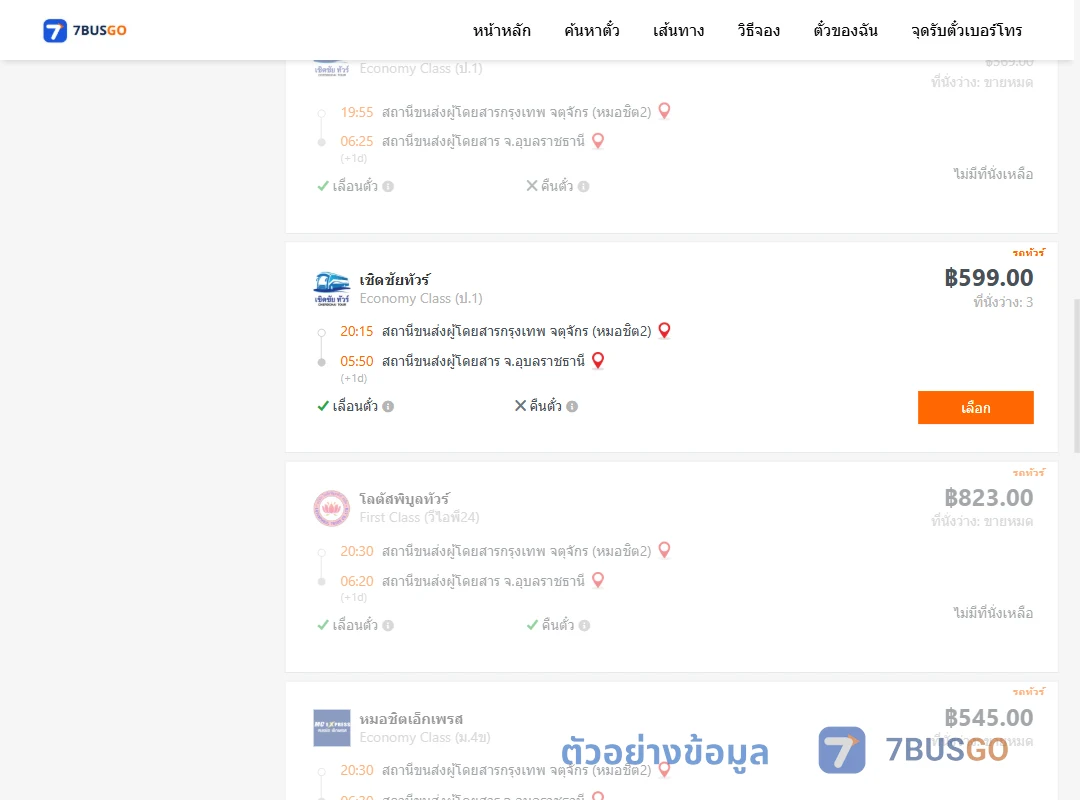Click info icon next to คืนตั๋ว of โลตัสพิบูลทัวร์ trip
The height and width of the screenshot is (800, 1080).
pyautogui.click(x=584, y=626)
